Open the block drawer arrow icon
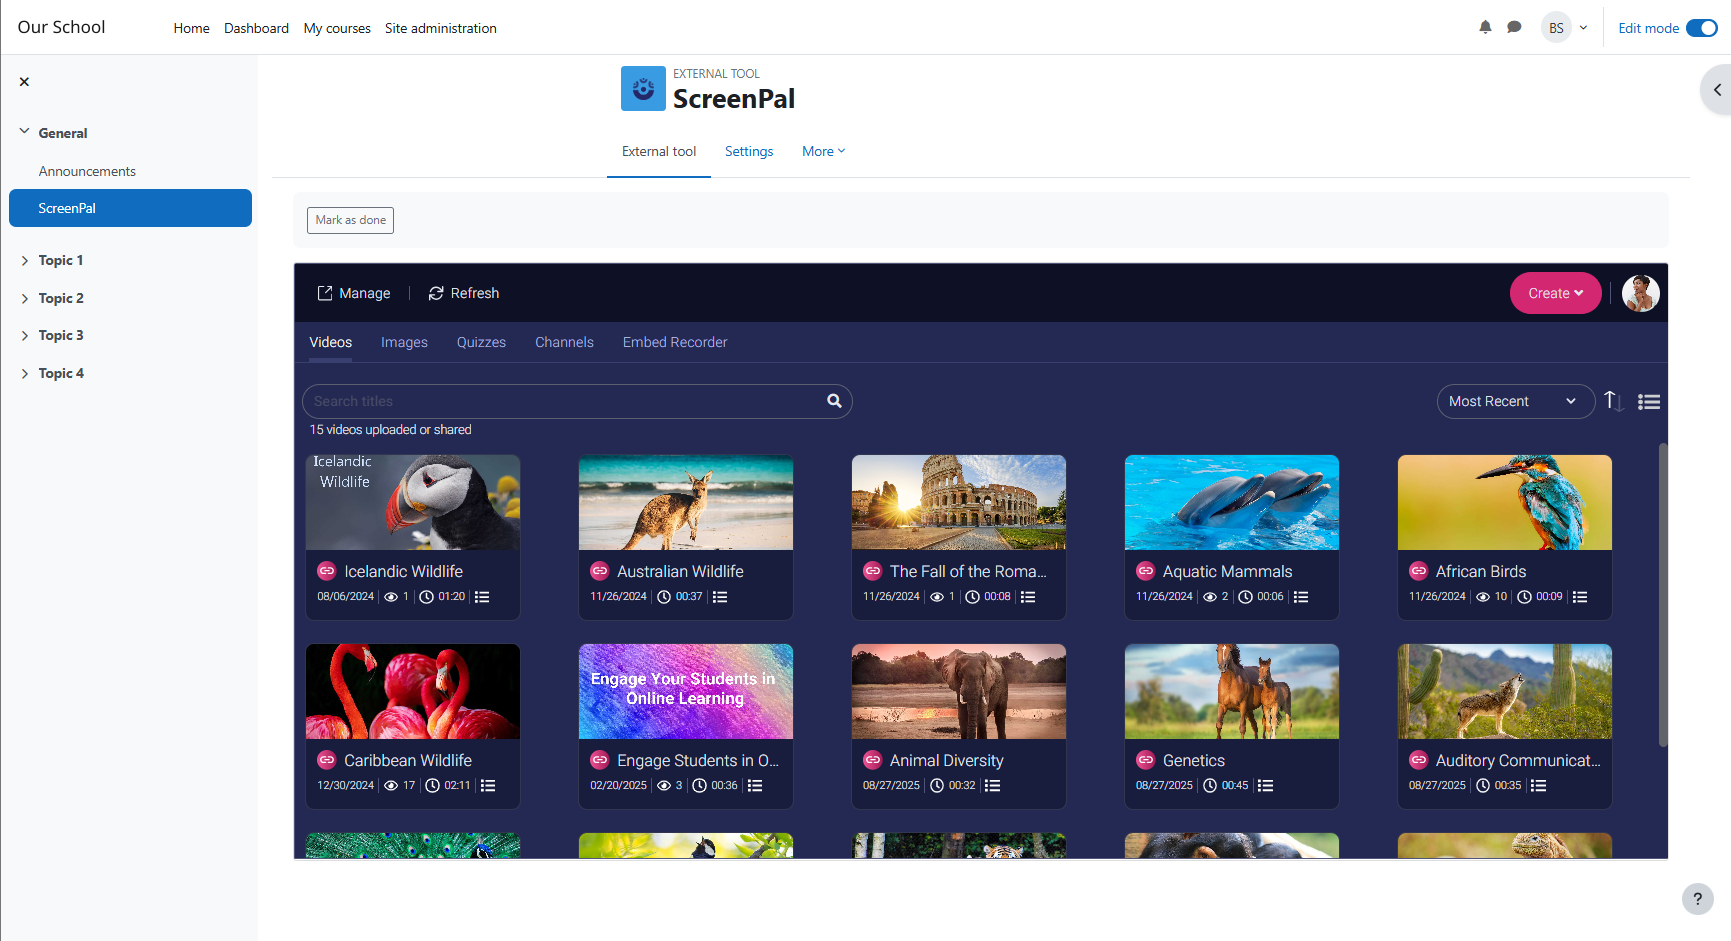The width and height of the screenshot is (1731, 941). pyautogui.click(x=1716, y=90)
